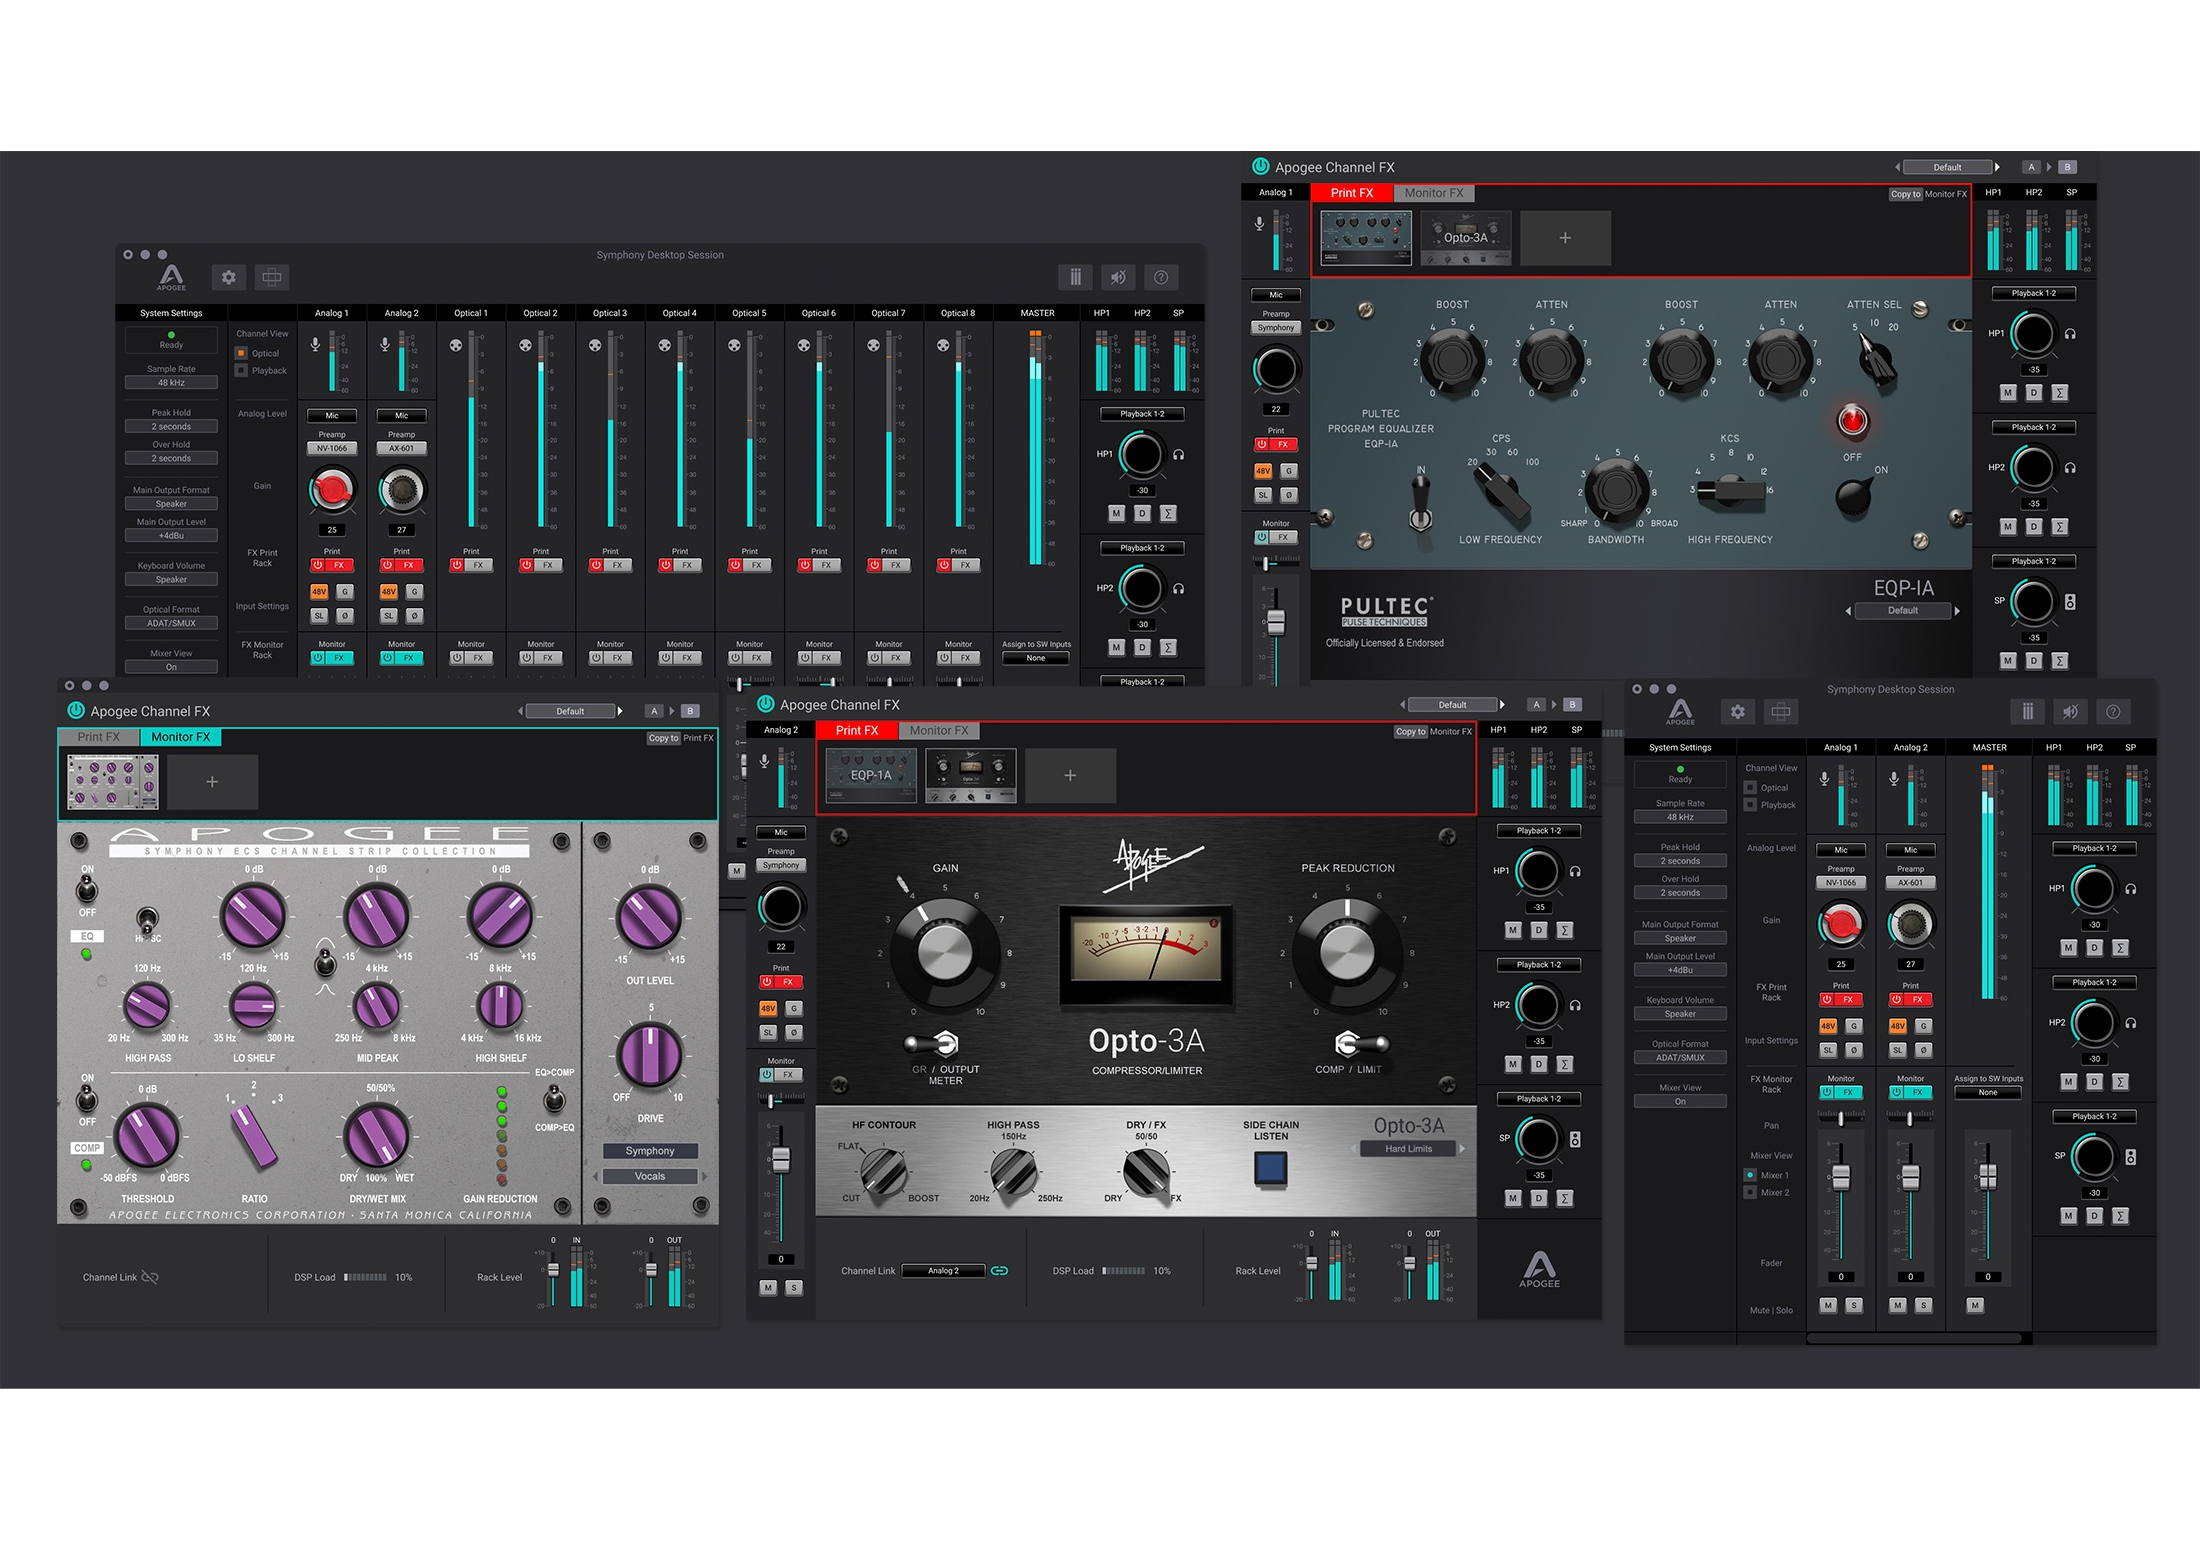Open Assign to SW Inputs None dropdown, large mixer
The height and width of the screenshot is (1541, 2200).
[1036, 658]
